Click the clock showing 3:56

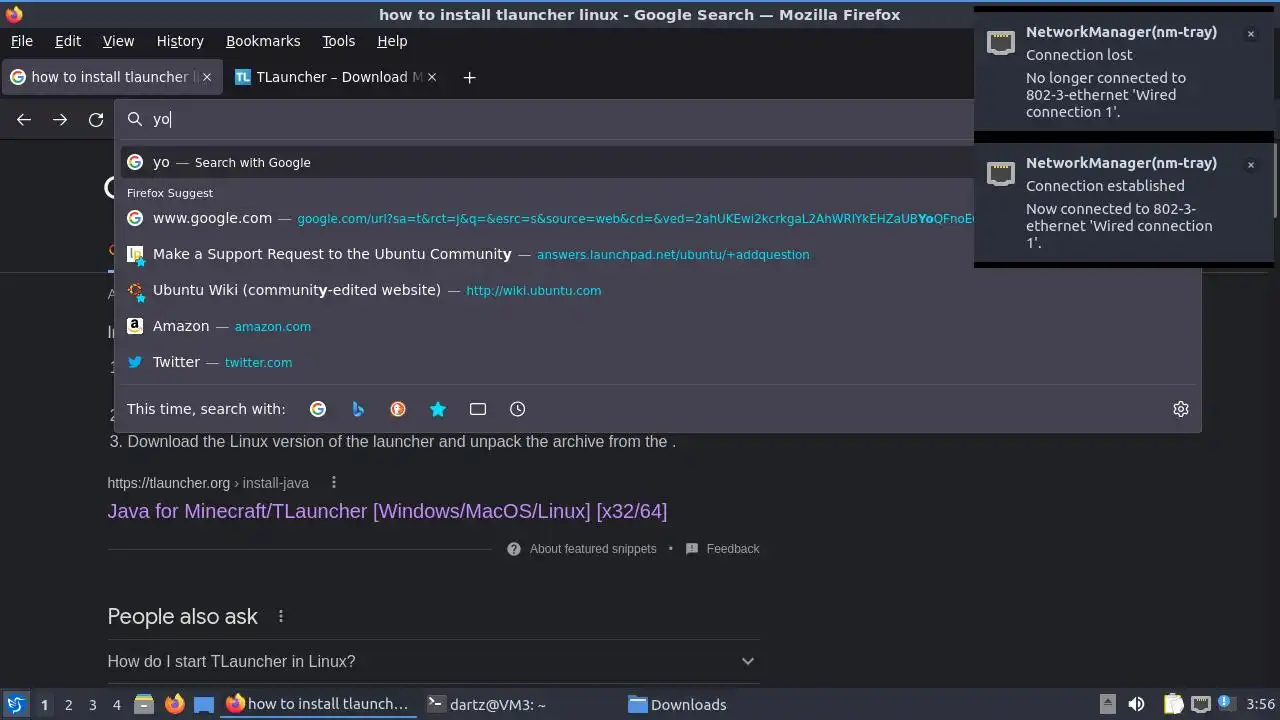click(1260, 704)
